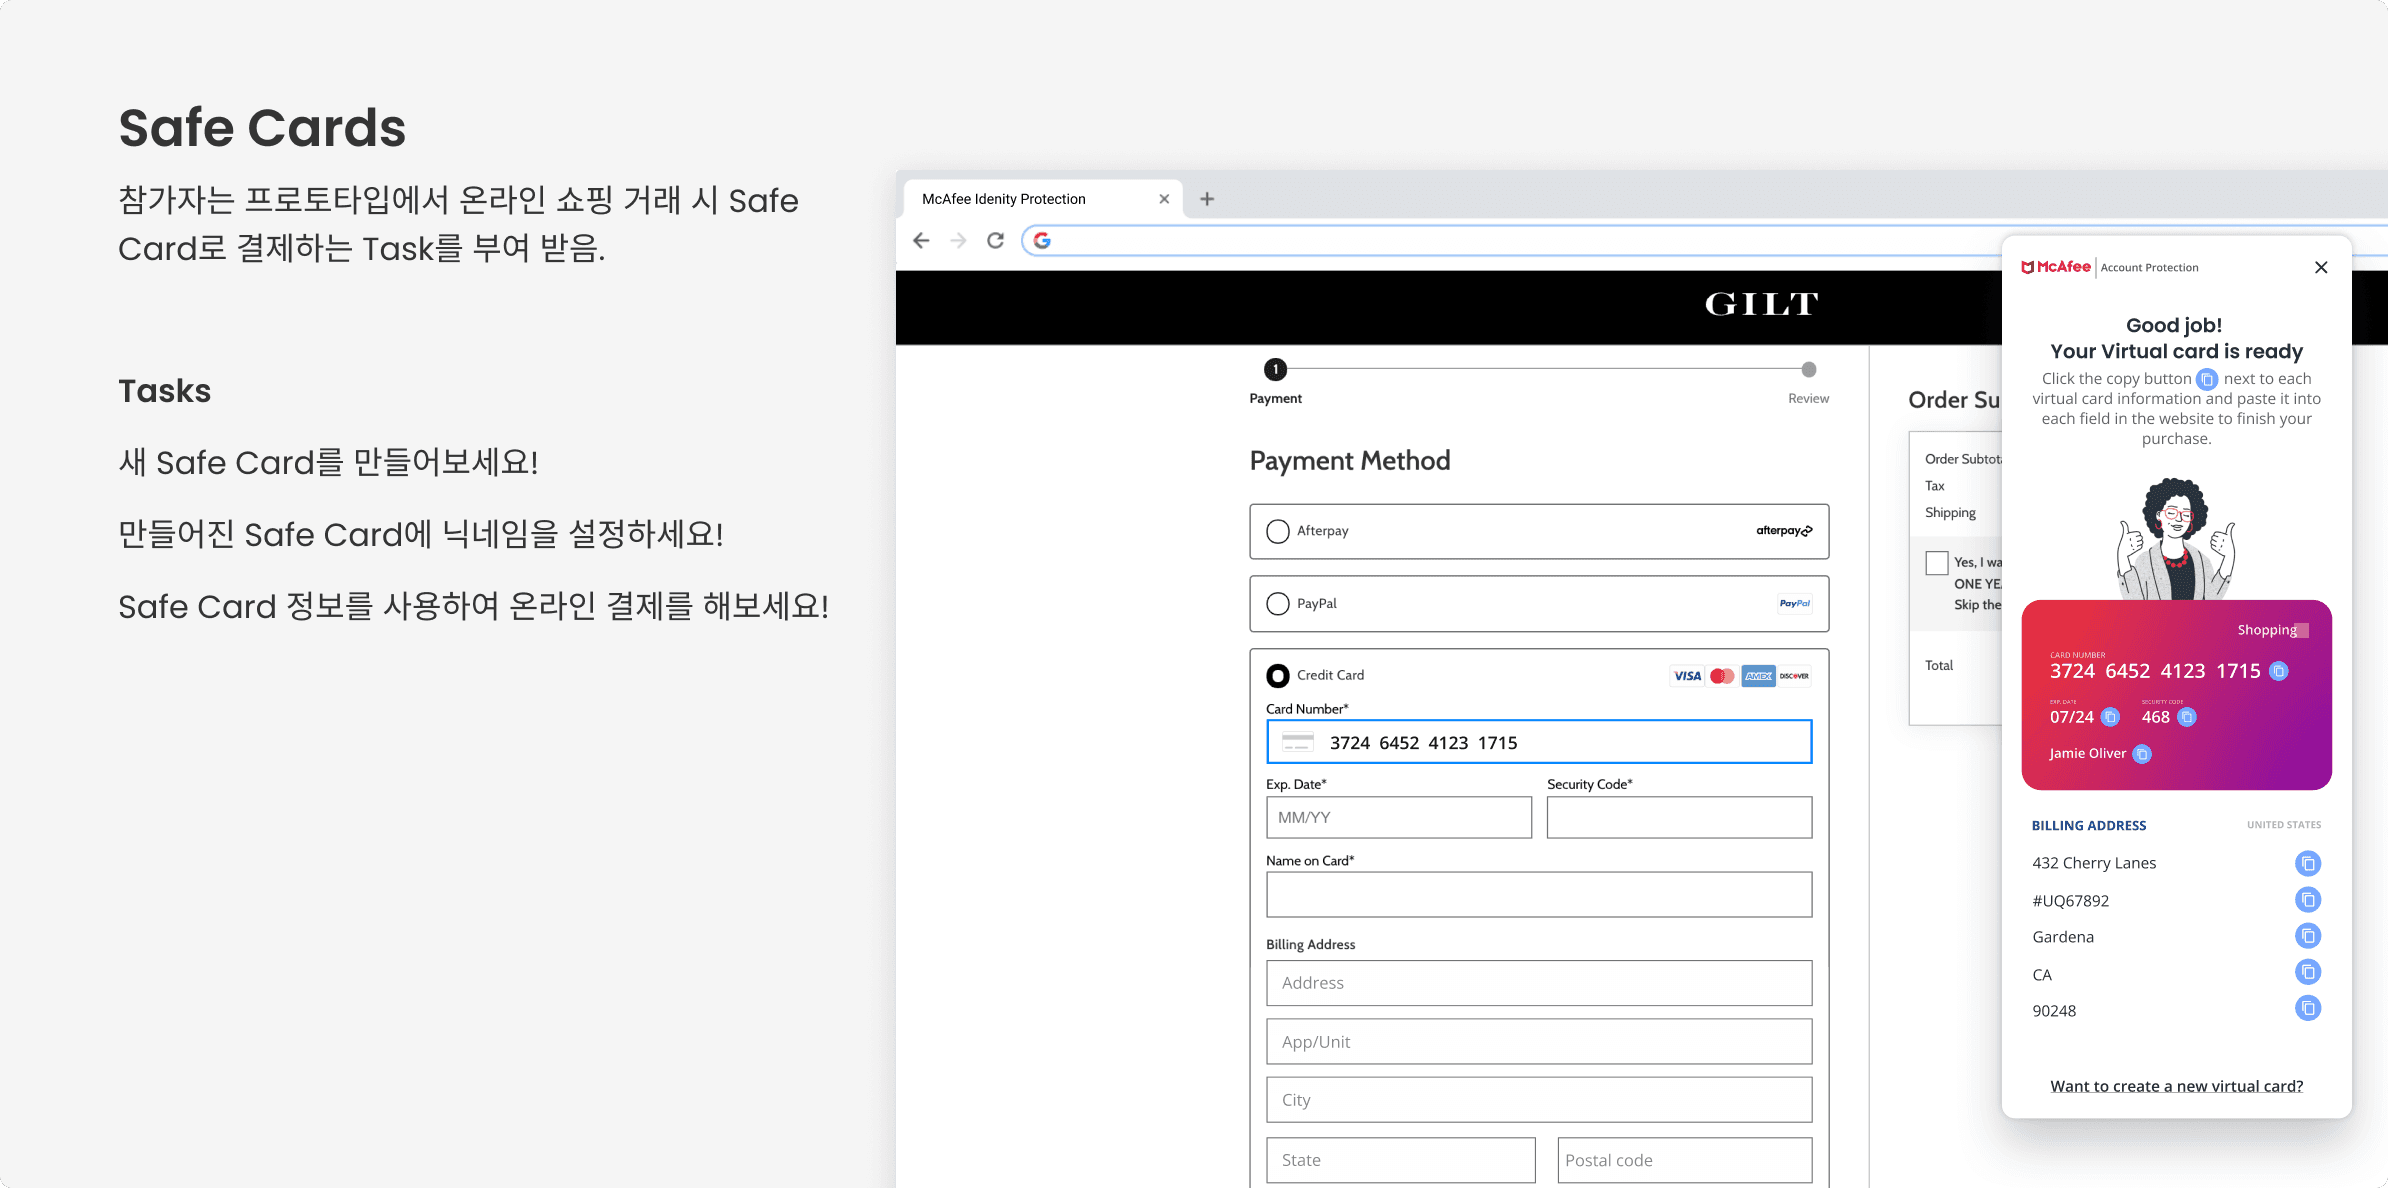Copy the virtual card number 3724 6452 4123 1715
The width and height of the screenshot is (2388, 1188).
pyautogui.click(x=2279, y=671)
